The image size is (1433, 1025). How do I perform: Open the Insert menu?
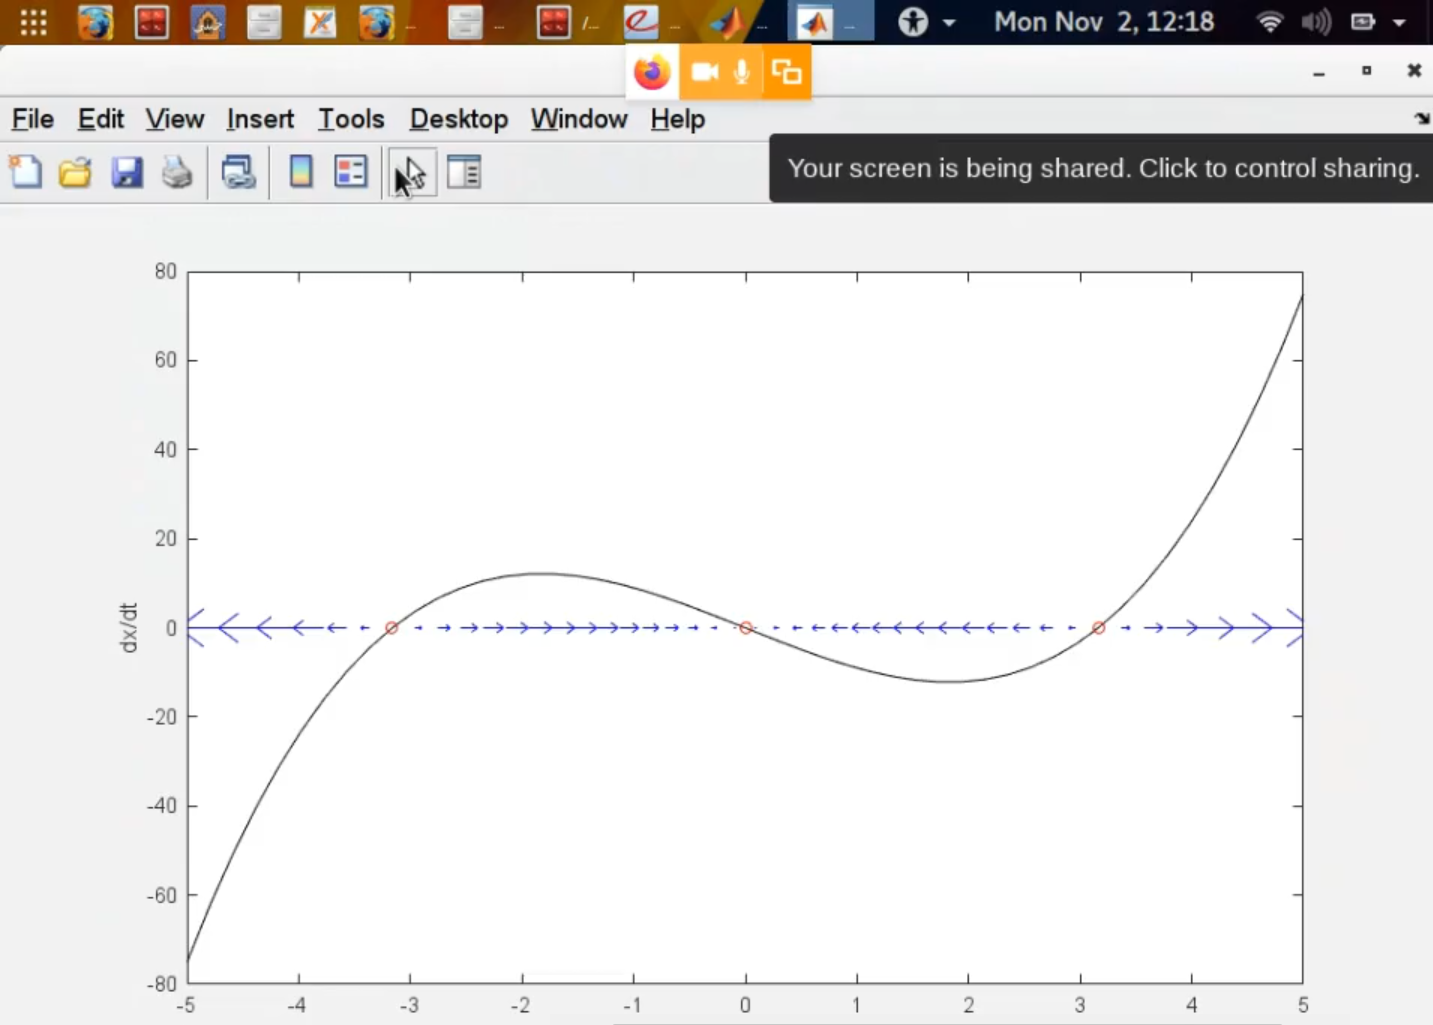click(x=260, y=119)
